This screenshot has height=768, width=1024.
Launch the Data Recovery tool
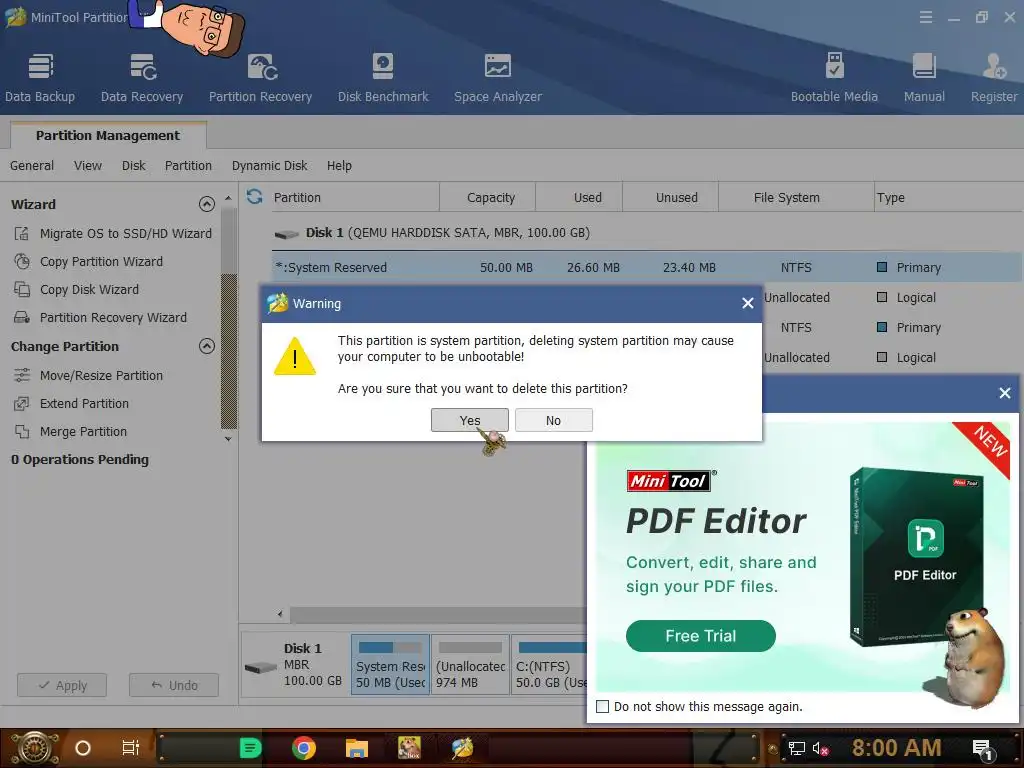pyautogui.click(x=142, y=78)
